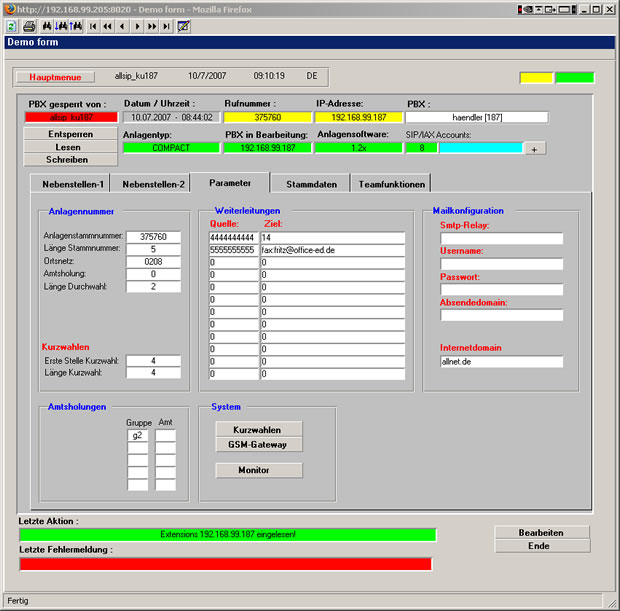Click the cyan SIP/IAX Accounts field
Viewport: 620px width, 611px height.
pos(481,148)
